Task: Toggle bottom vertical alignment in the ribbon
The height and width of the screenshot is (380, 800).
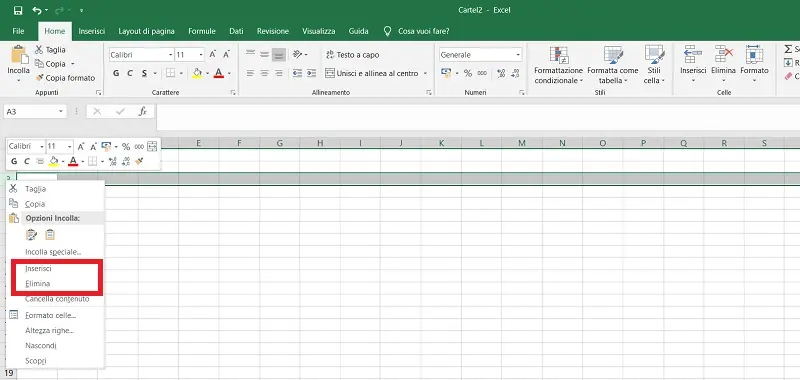Action: click(x=278, y=54)
